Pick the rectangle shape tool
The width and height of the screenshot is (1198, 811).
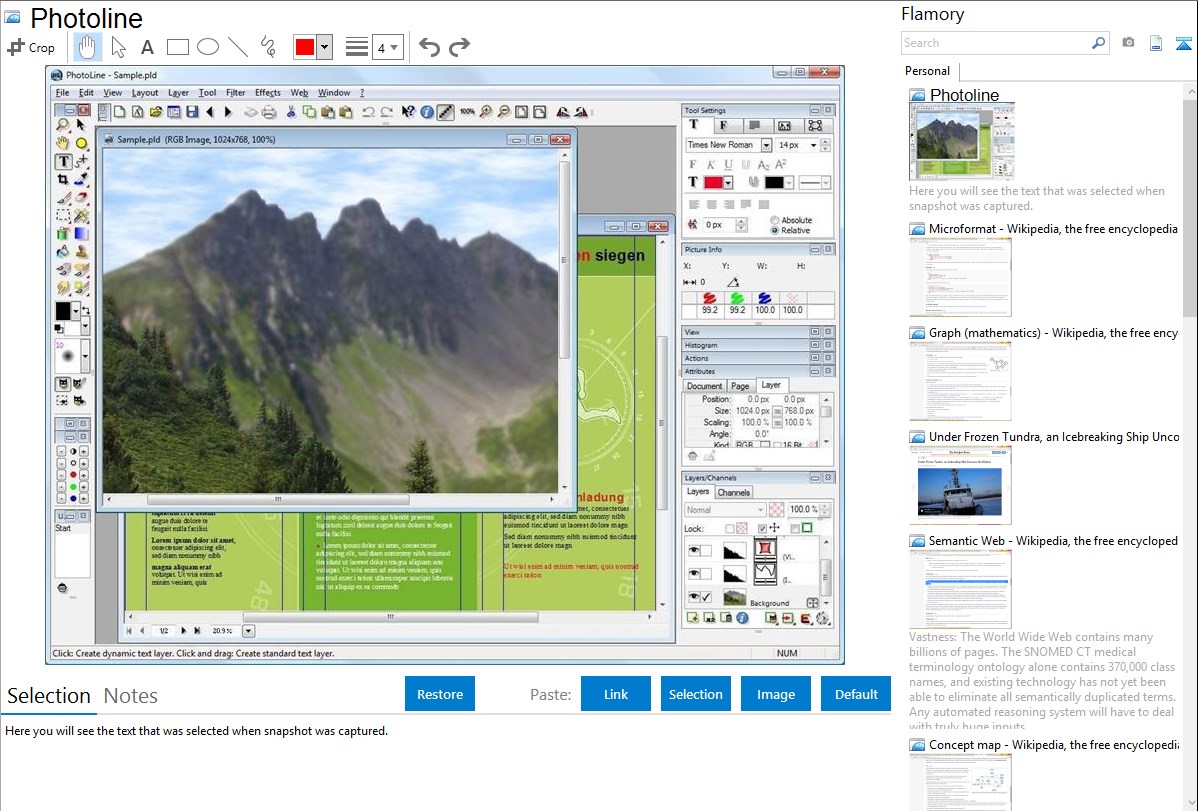(177, 47)
